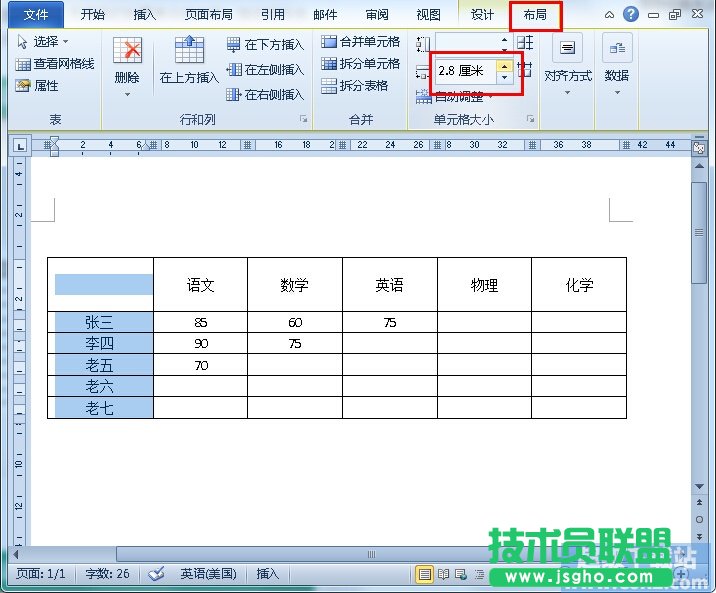Expand the 对齐方式 alignment dropdown
The width and height of the screenshot is (716, 593).
click(567, 76)
